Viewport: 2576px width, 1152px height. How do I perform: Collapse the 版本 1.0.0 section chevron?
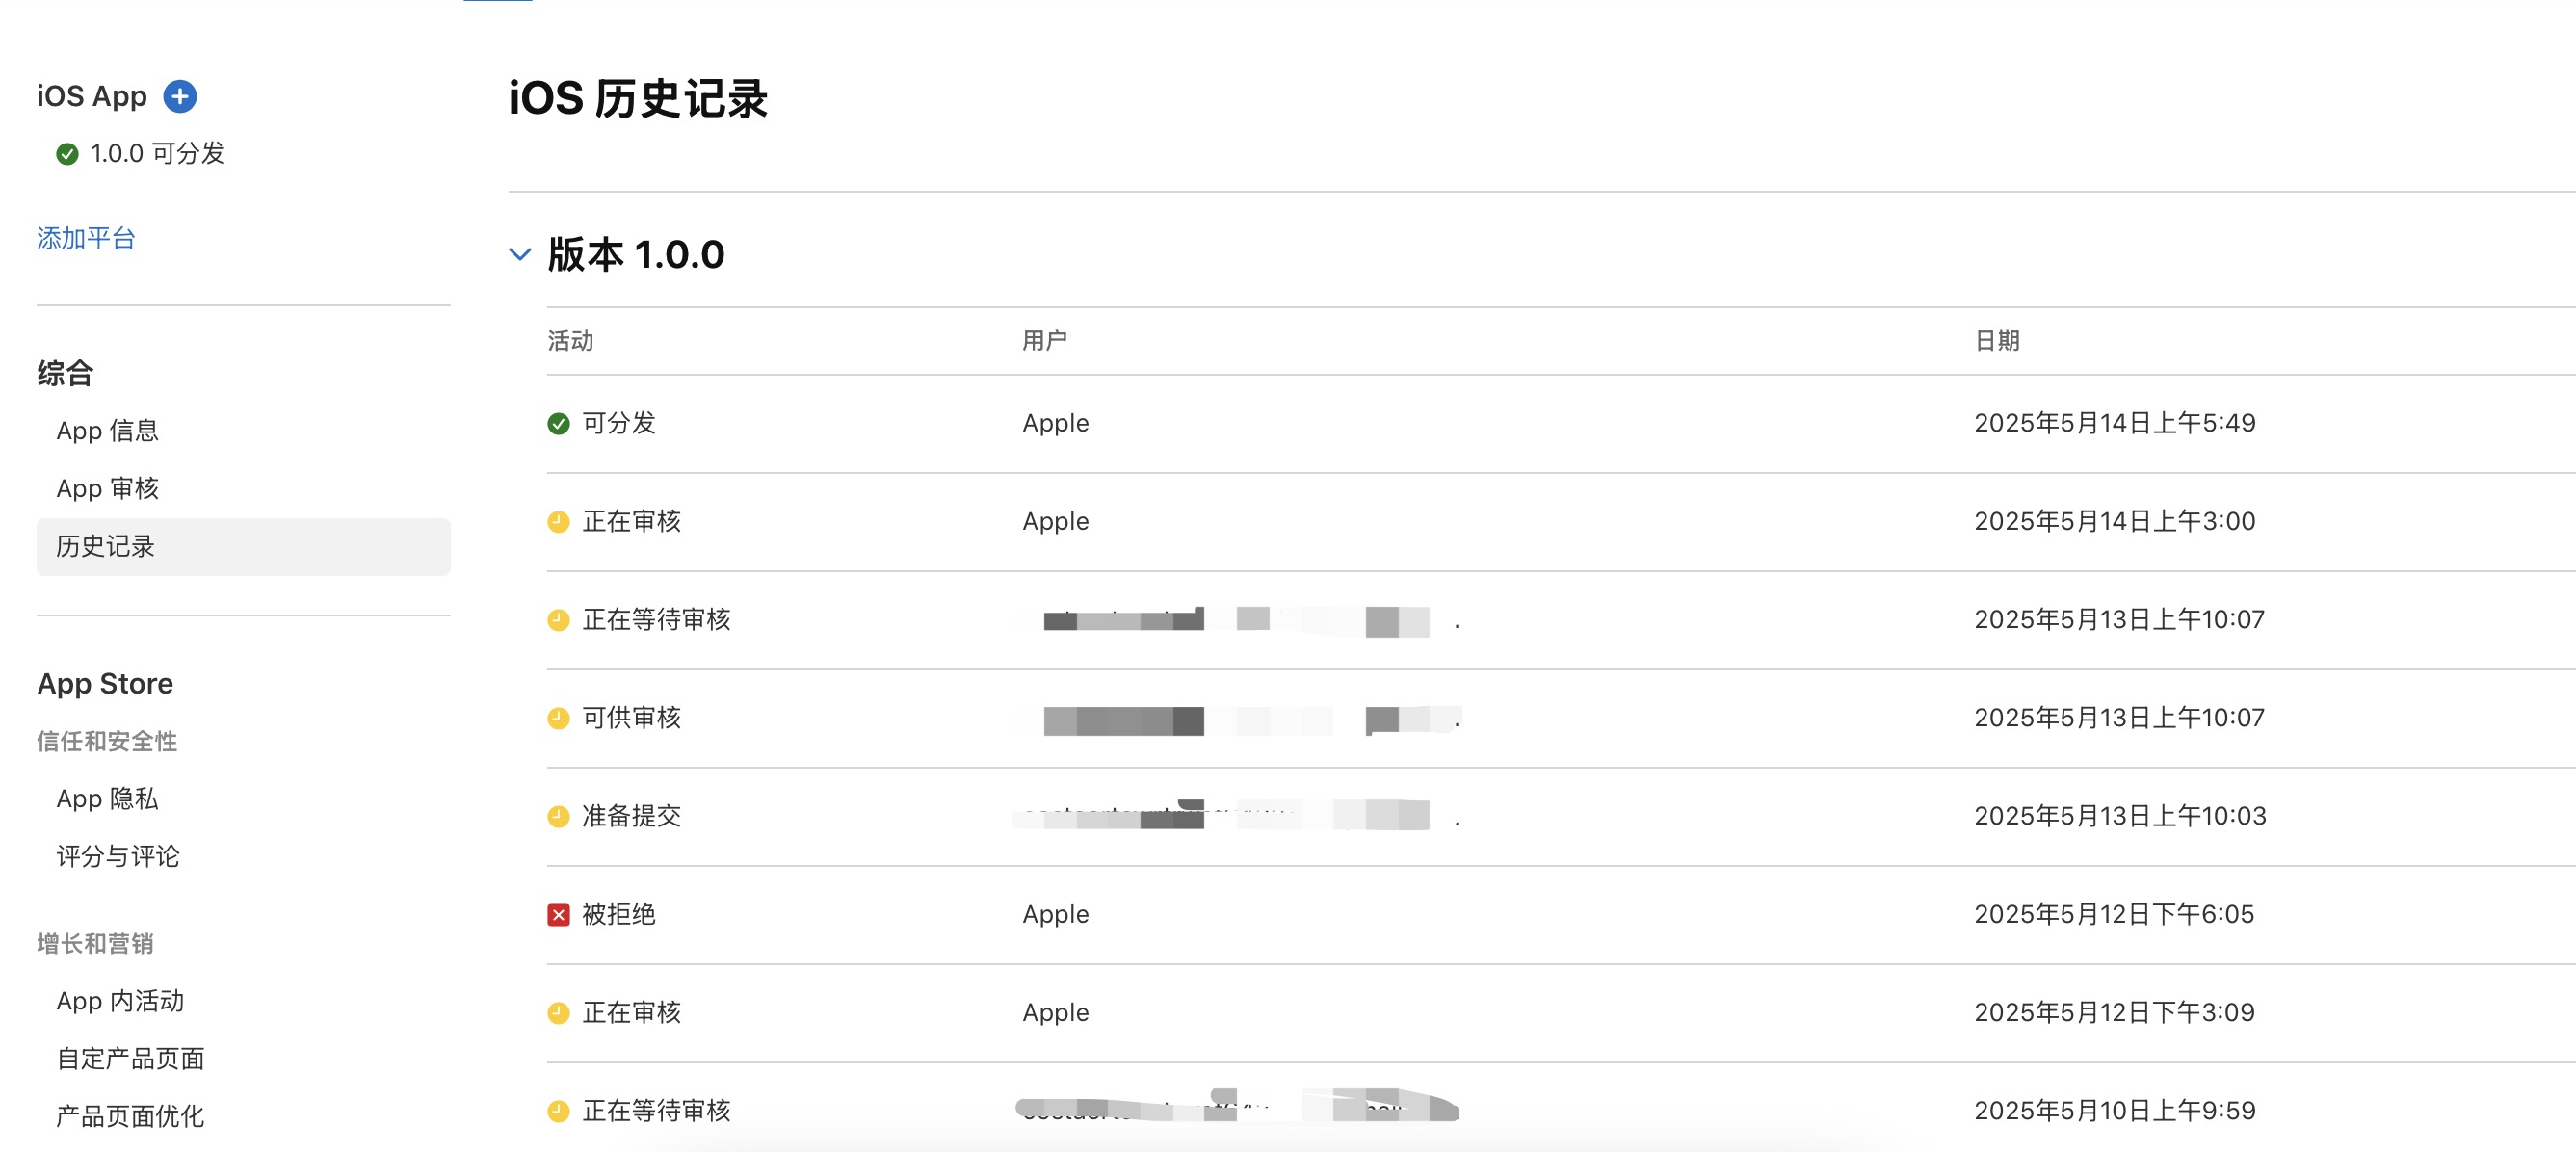[x=520, y=255]
